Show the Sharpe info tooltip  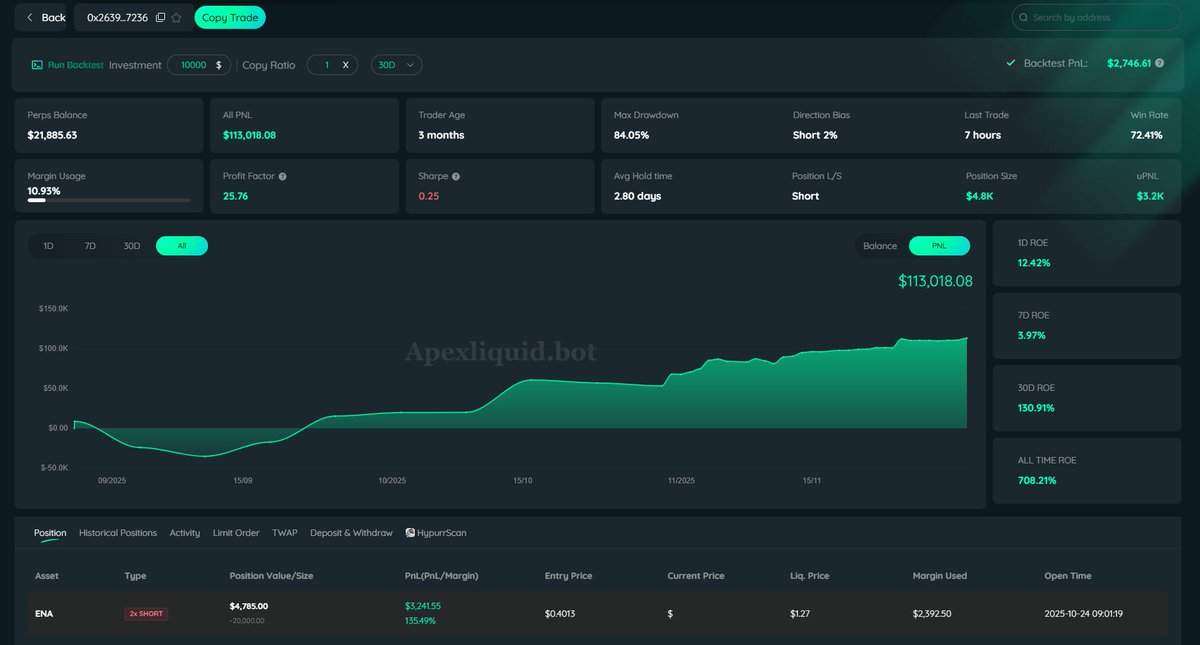point(456,176)
